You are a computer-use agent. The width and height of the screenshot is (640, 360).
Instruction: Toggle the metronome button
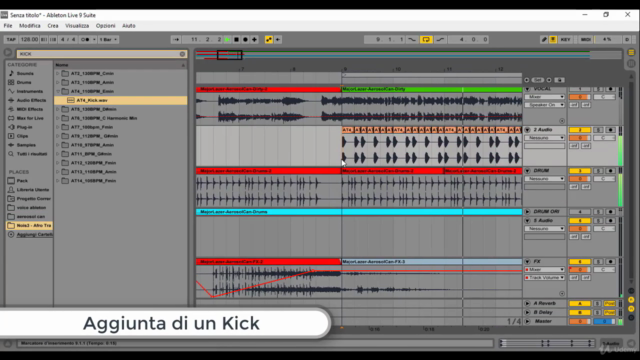pyautogui.click(x=85, y=40)
